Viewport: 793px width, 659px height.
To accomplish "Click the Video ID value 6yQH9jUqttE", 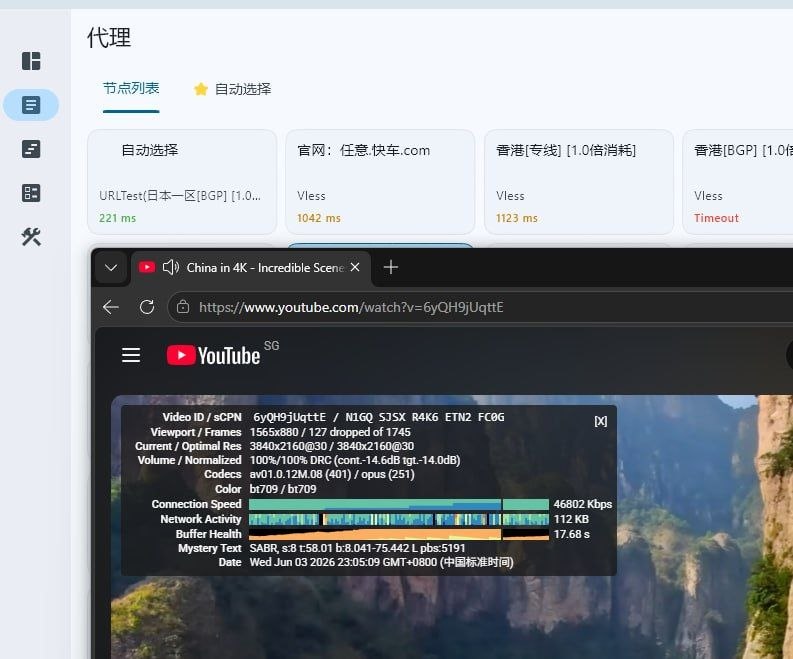I will 289,417.
